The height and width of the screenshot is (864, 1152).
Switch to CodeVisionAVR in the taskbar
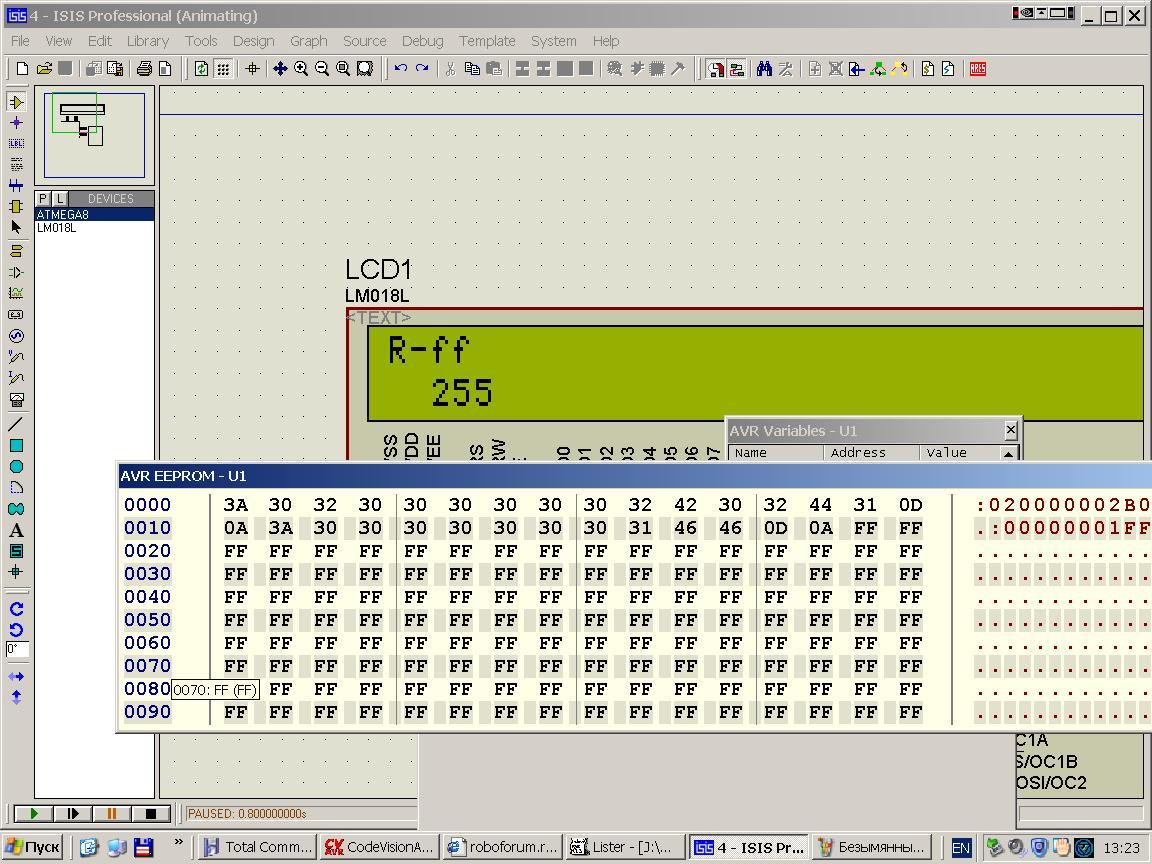pyautogui.click(x=379, y=847)
